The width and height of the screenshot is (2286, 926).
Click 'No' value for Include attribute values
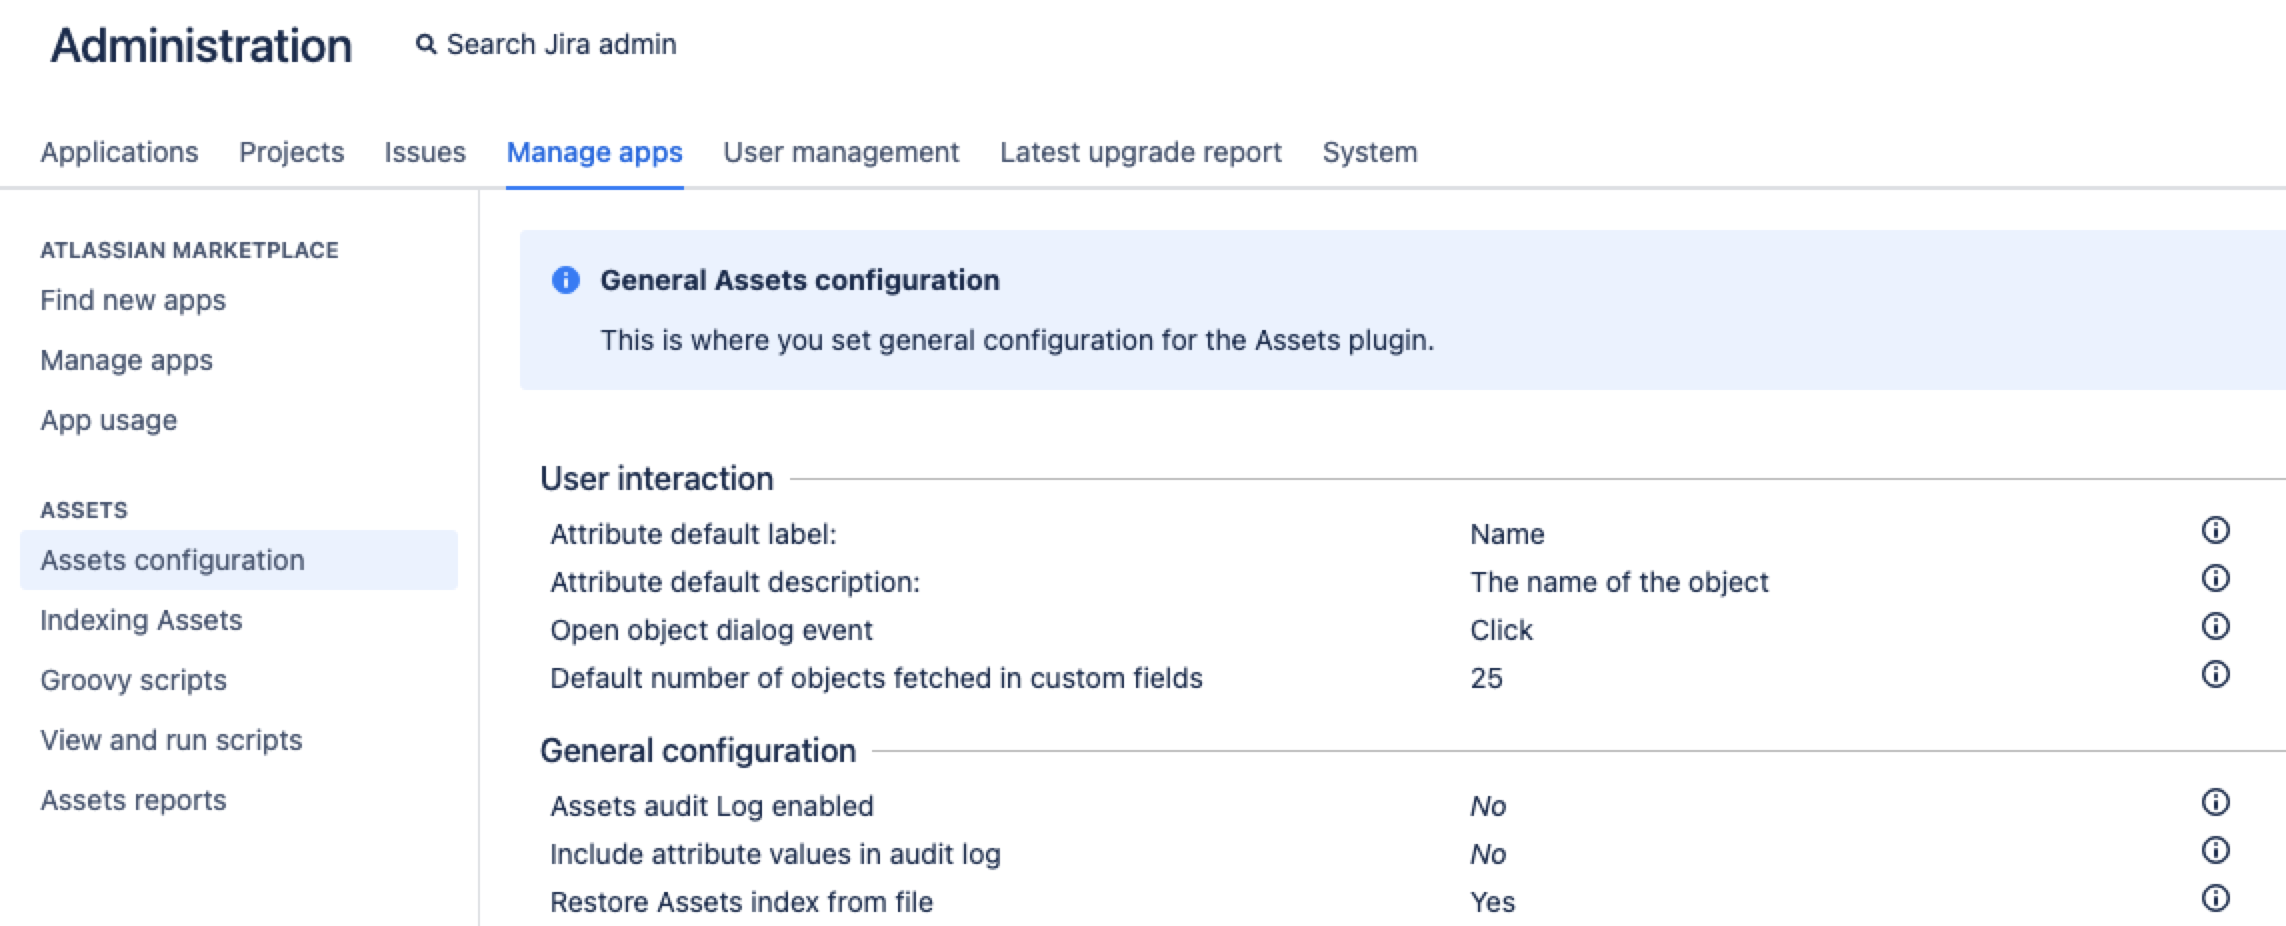1488,854
